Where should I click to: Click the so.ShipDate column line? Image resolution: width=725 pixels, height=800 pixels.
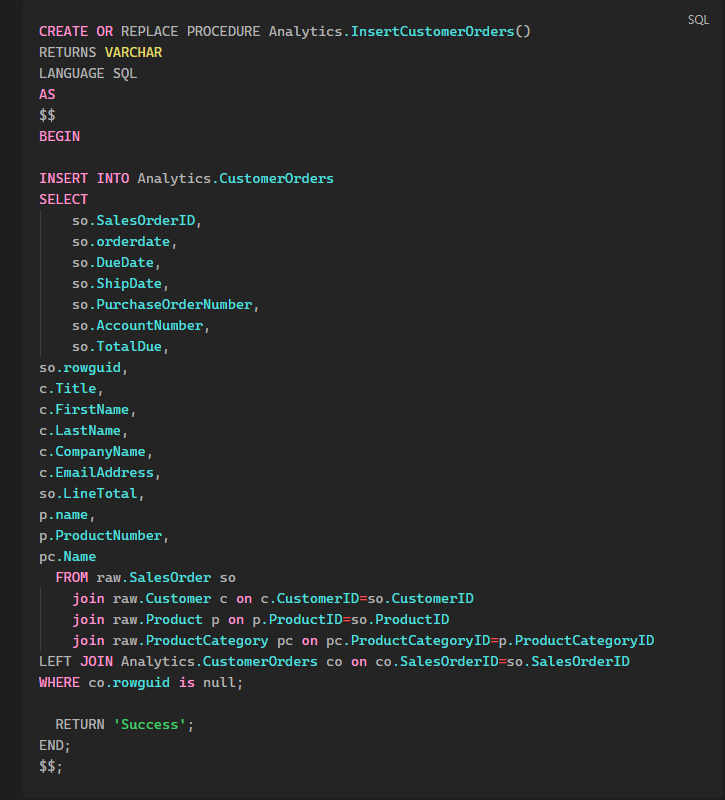120,283
